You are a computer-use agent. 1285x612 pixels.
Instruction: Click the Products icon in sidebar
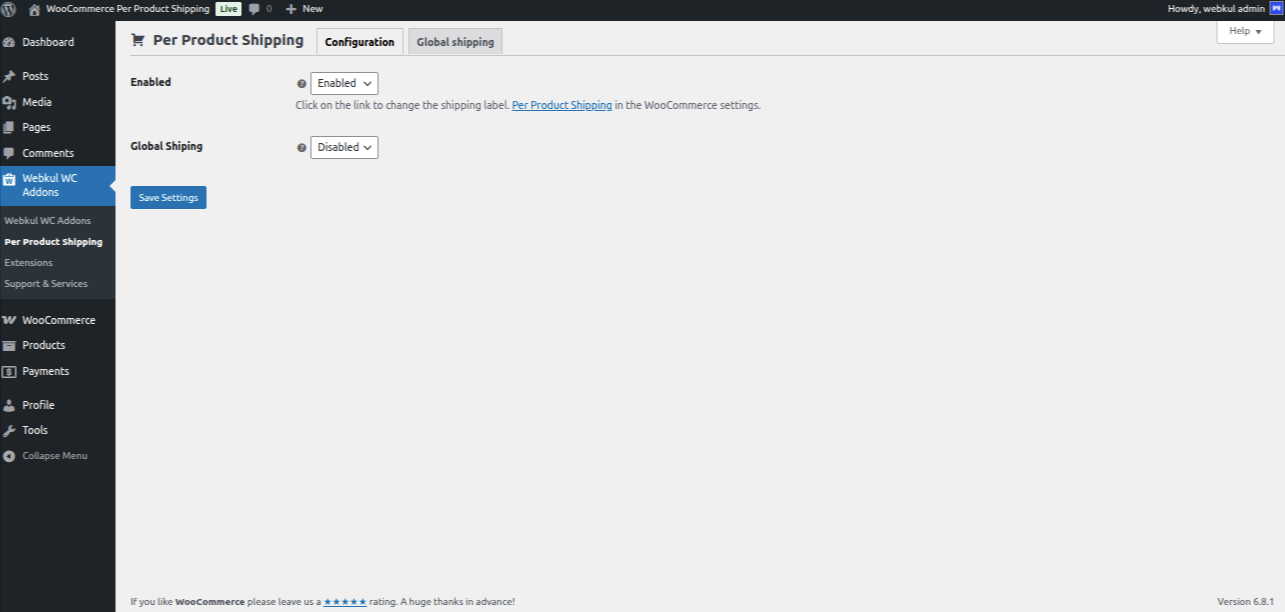[x=11, y=345]
